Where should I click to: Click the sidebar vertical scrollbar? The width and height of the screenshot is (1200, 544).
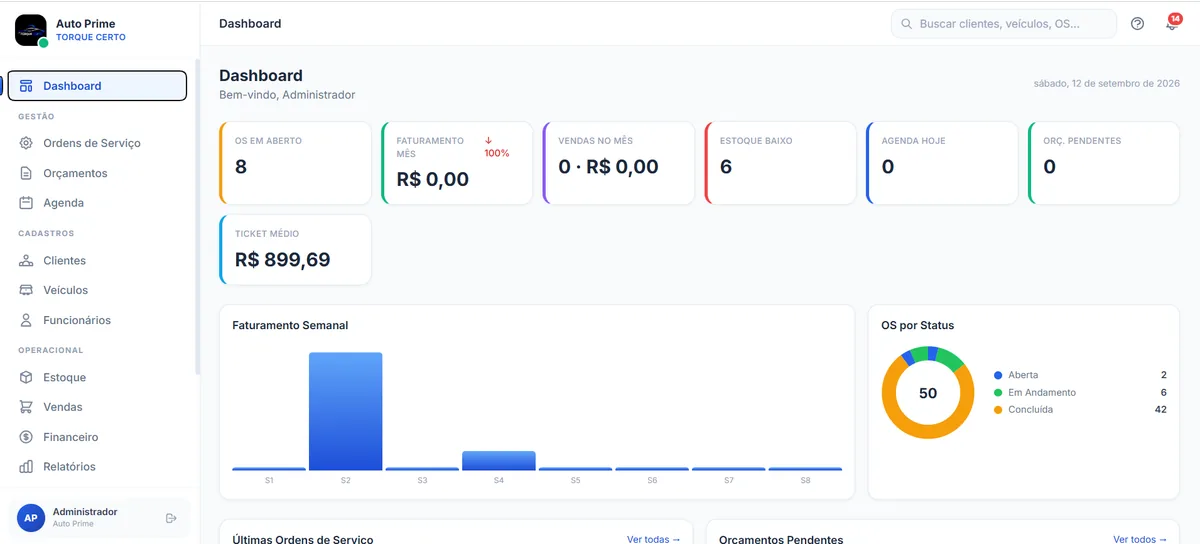(x=197, y=217)
